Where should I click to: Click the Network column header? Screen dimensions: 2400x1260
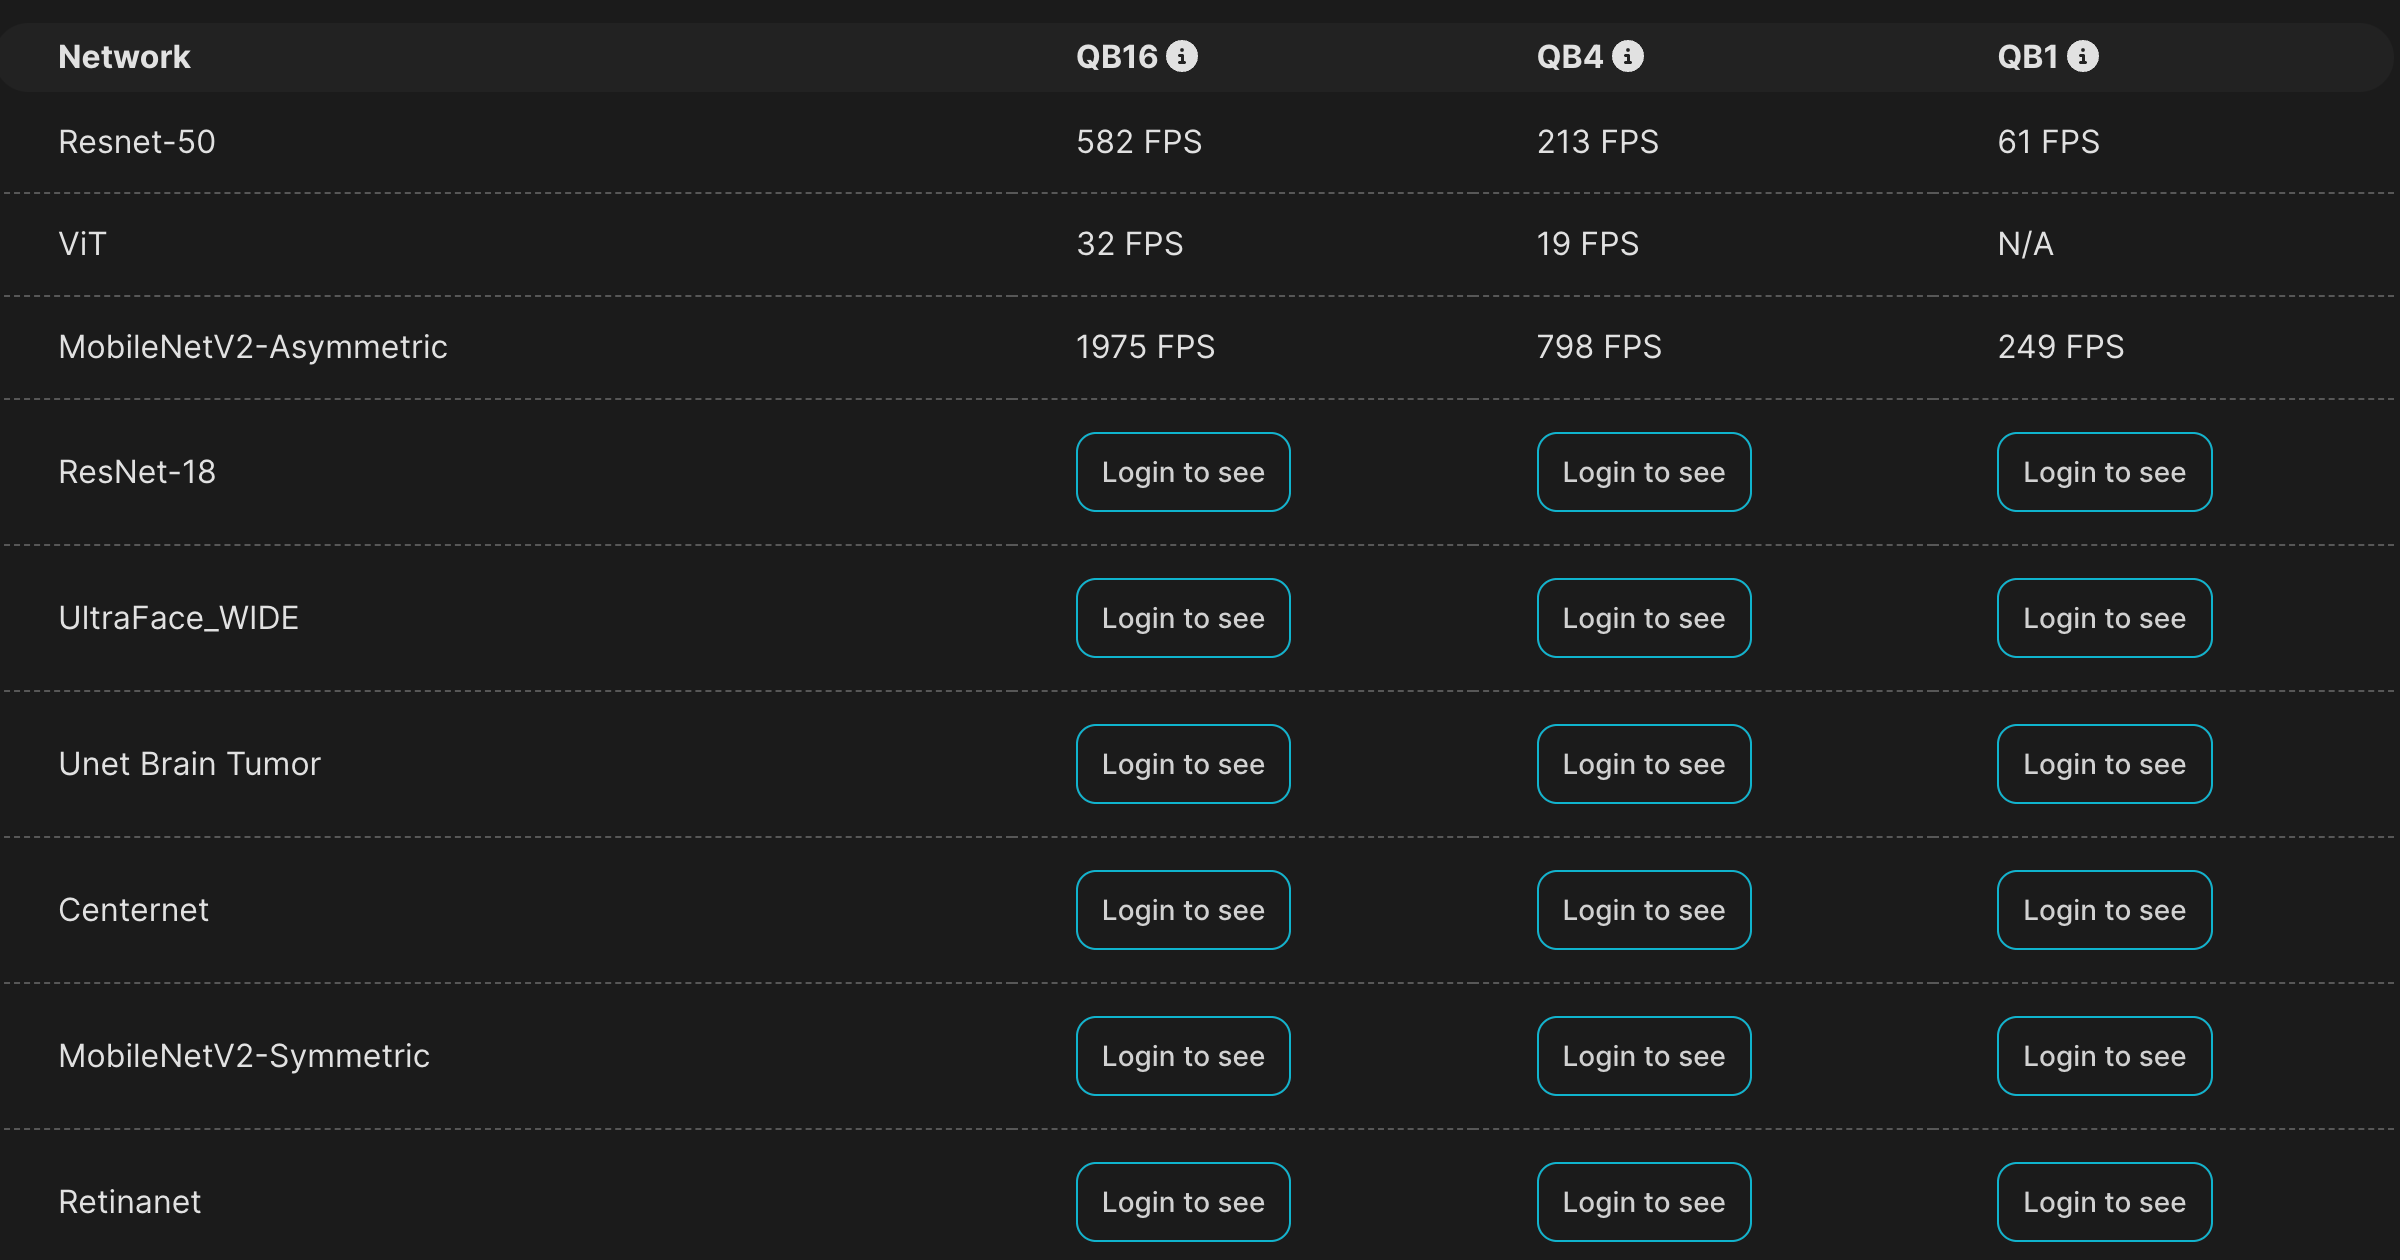point(124,56)
